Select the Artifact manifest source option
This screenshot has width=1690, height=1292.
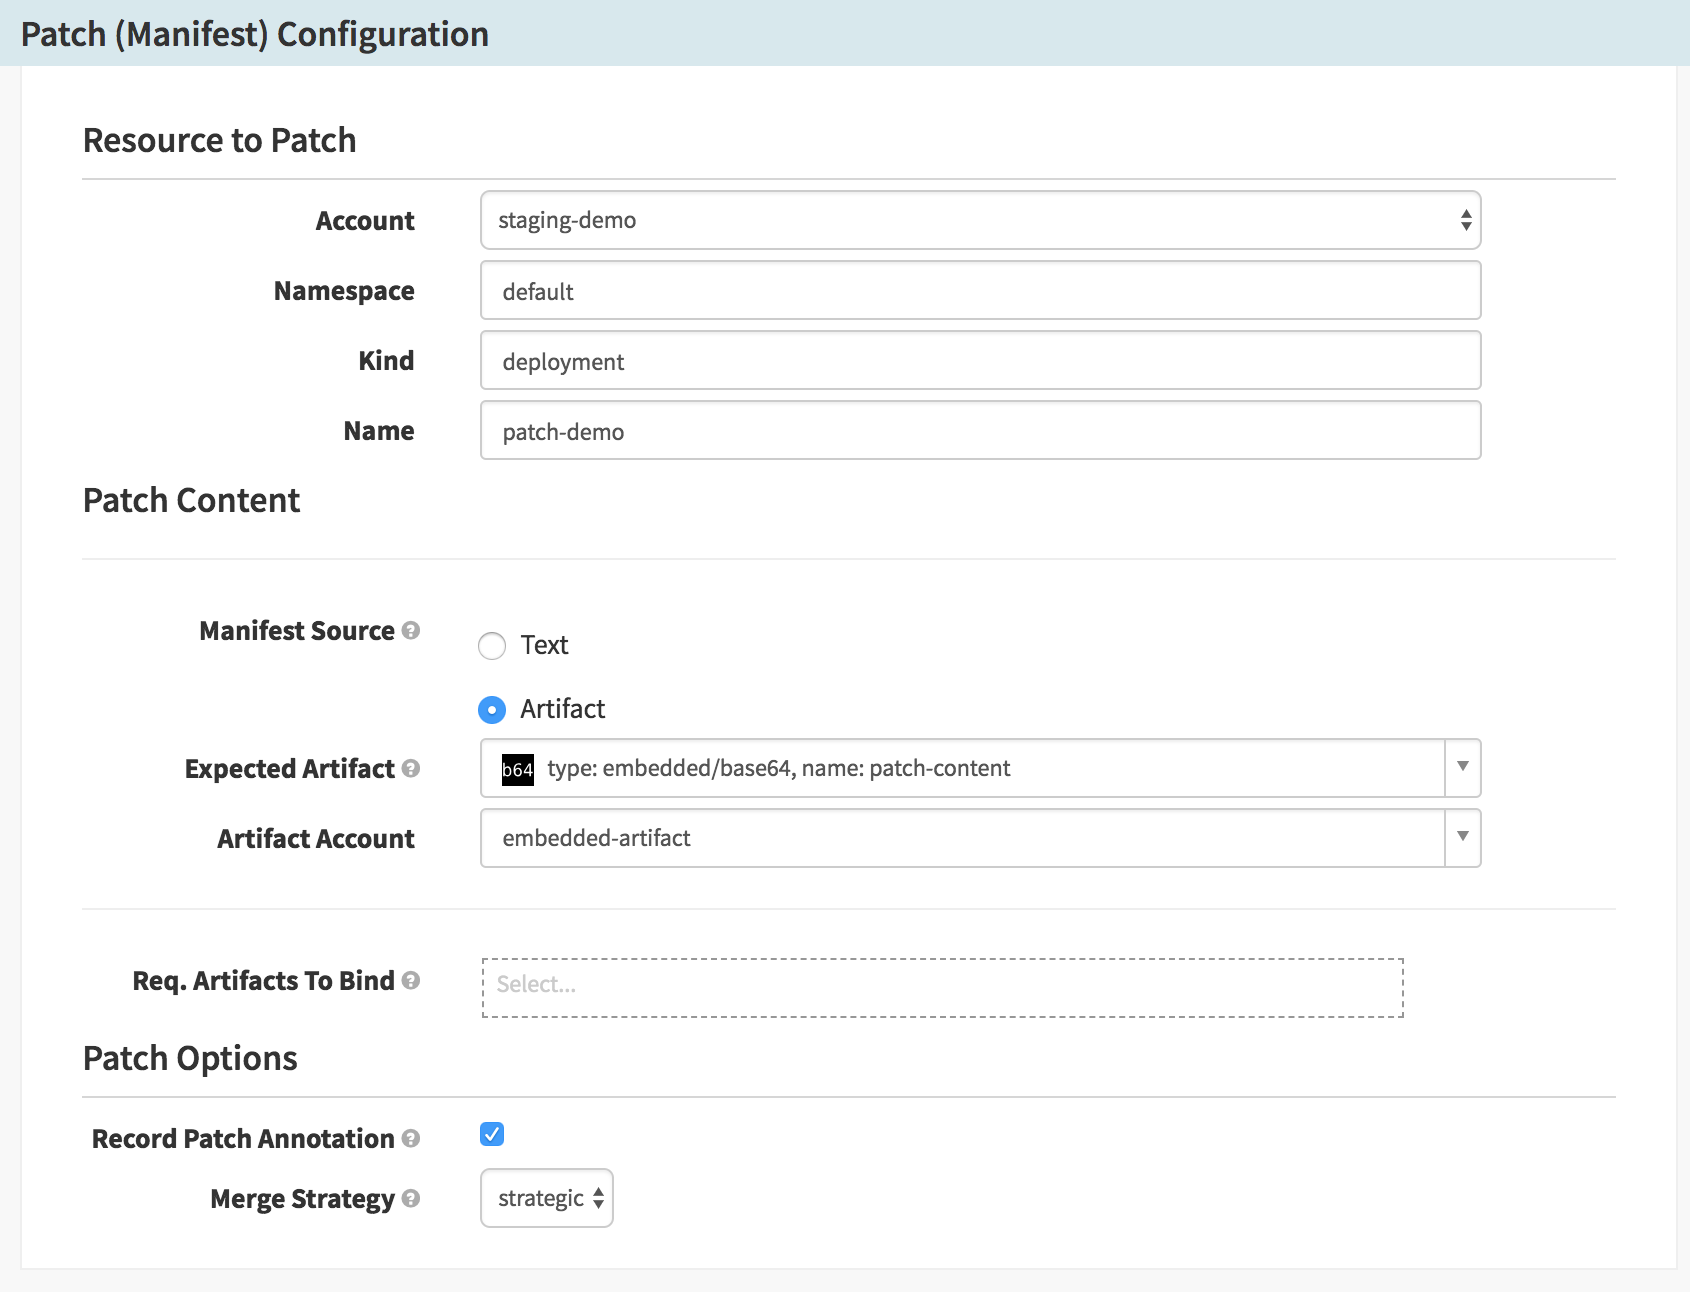pos(492,710)
